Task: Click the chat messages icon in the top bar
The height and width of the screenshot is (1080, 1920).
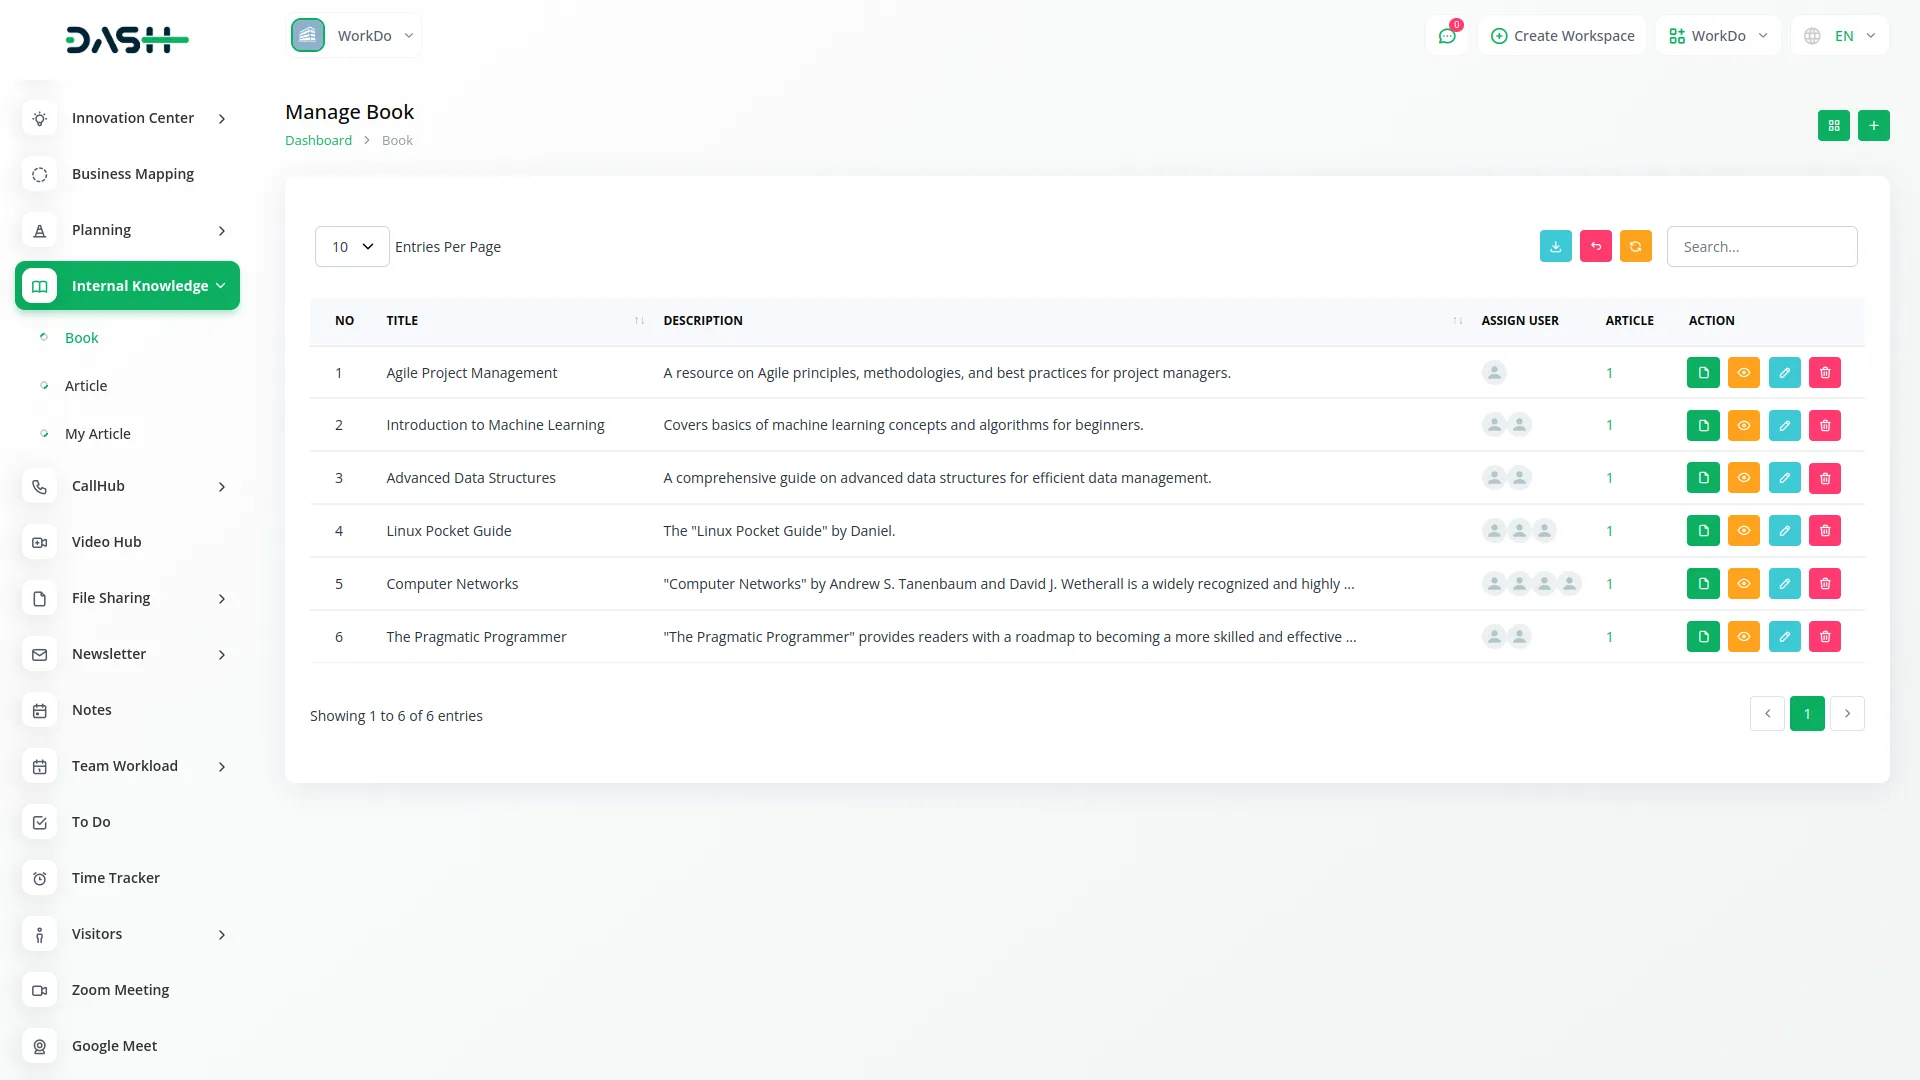Action: 1447,35
